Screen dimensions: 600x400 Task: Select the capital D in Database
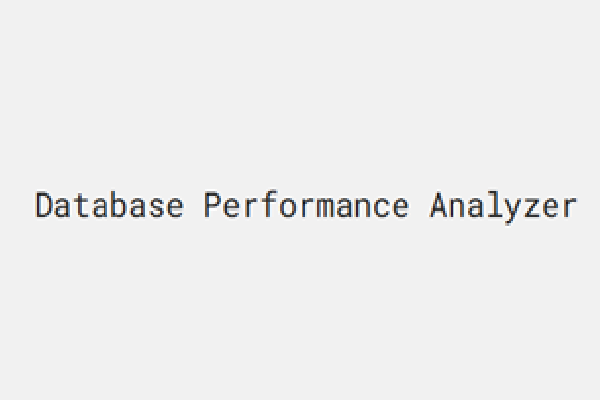(x=44, y=205)
